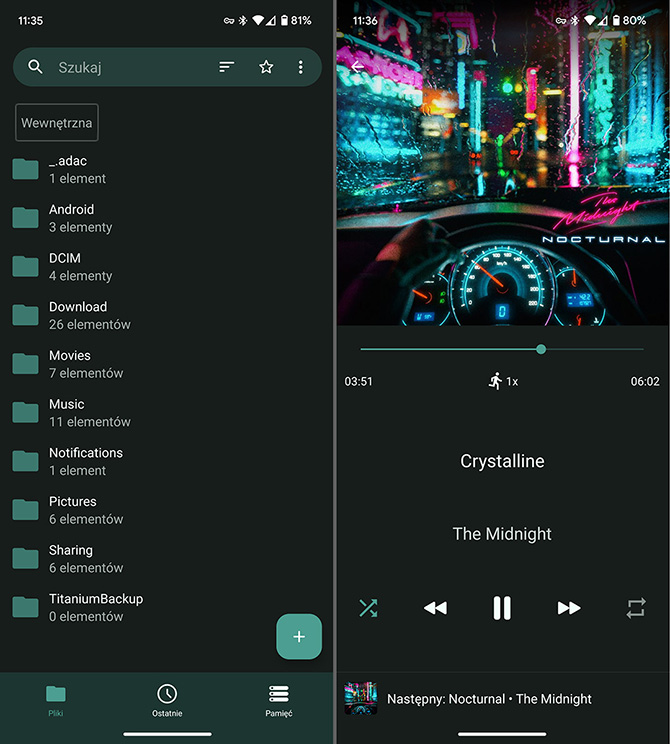Image resolution: width=670 pixels, height=744 pixels.
Task: Open favorites star icon
Action: coord(266,67)
